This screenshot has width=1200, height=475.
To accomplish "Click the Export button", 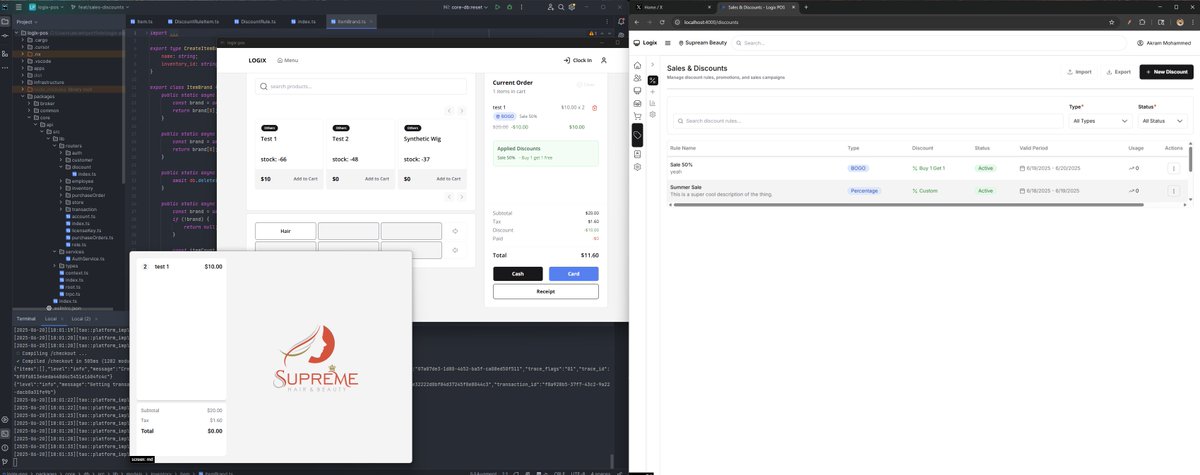I will tap(1118, 72).
